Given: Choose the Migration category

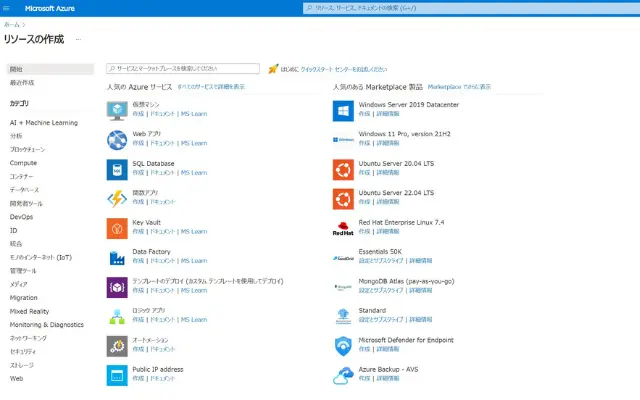Looking at the screenshot, I should coord(23,298).
